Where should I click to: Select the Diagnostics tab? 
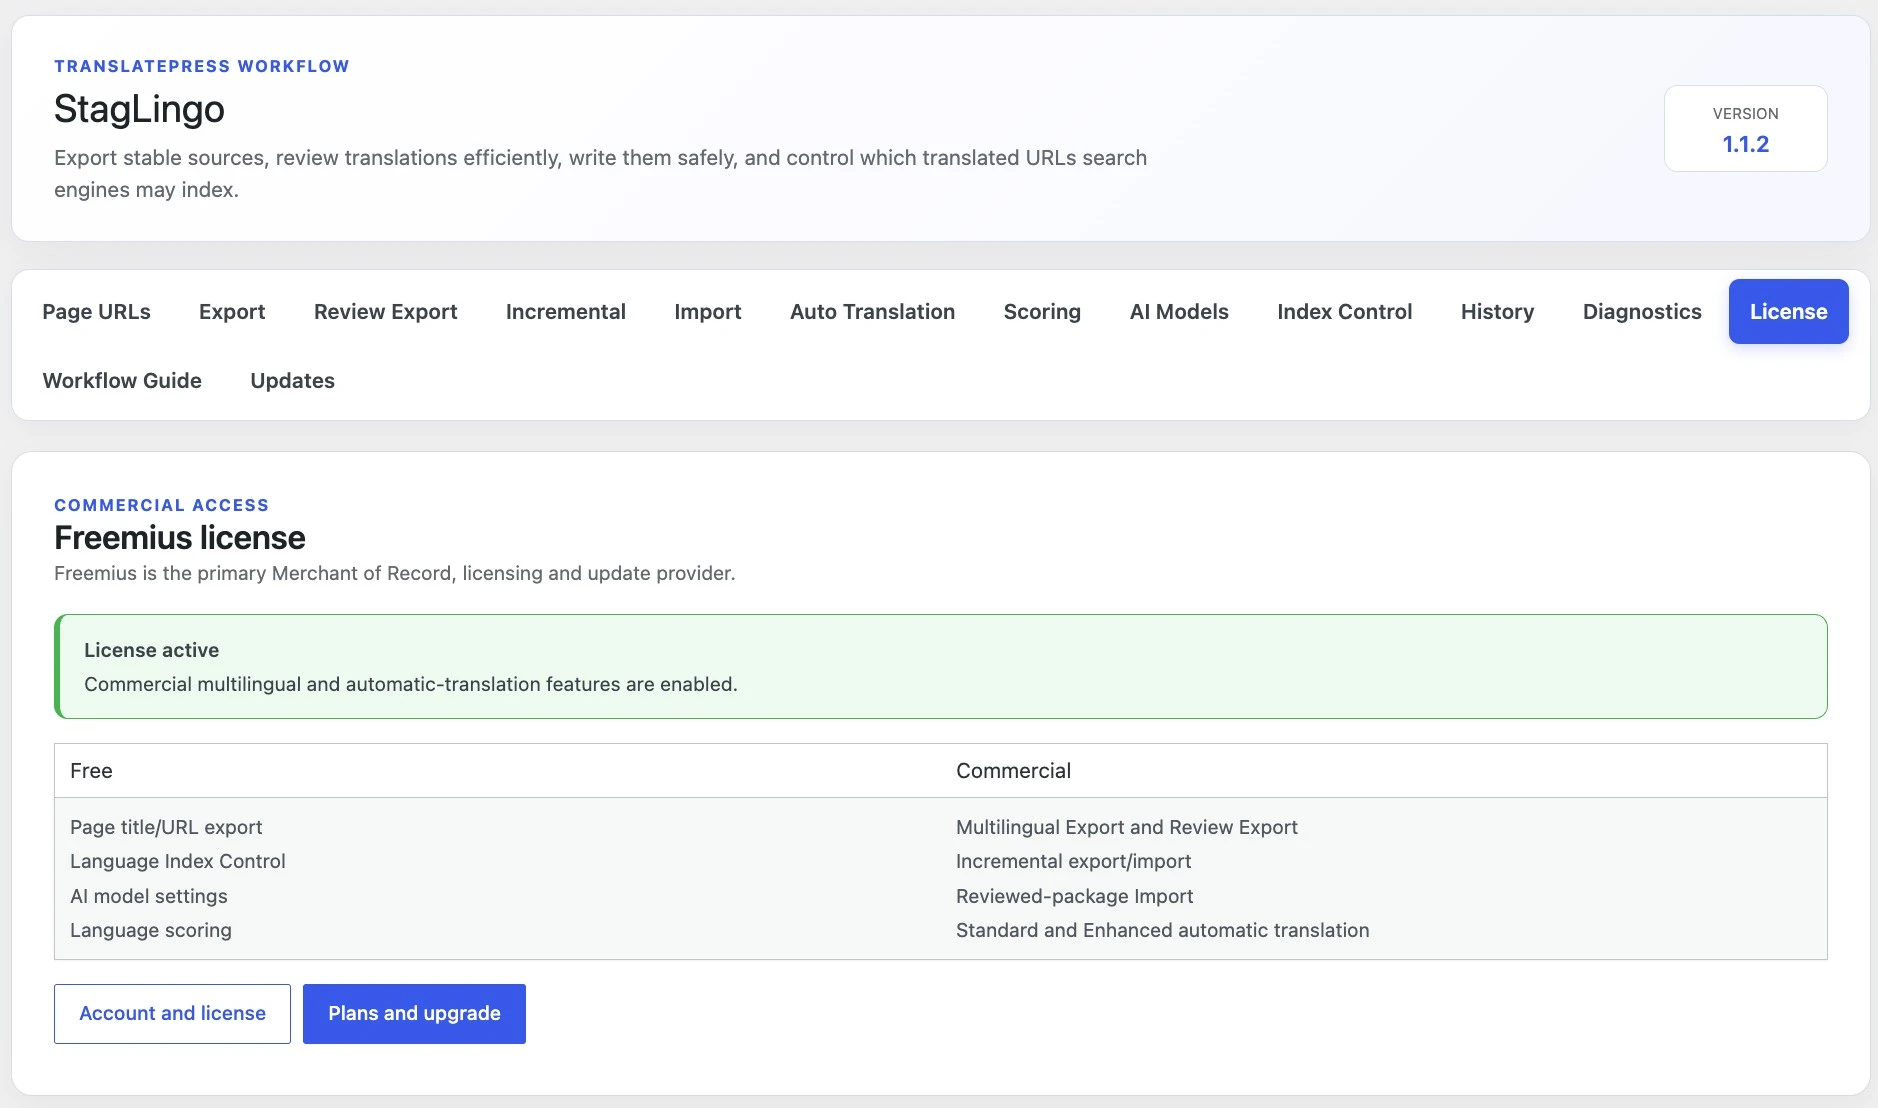(1642, 312)
